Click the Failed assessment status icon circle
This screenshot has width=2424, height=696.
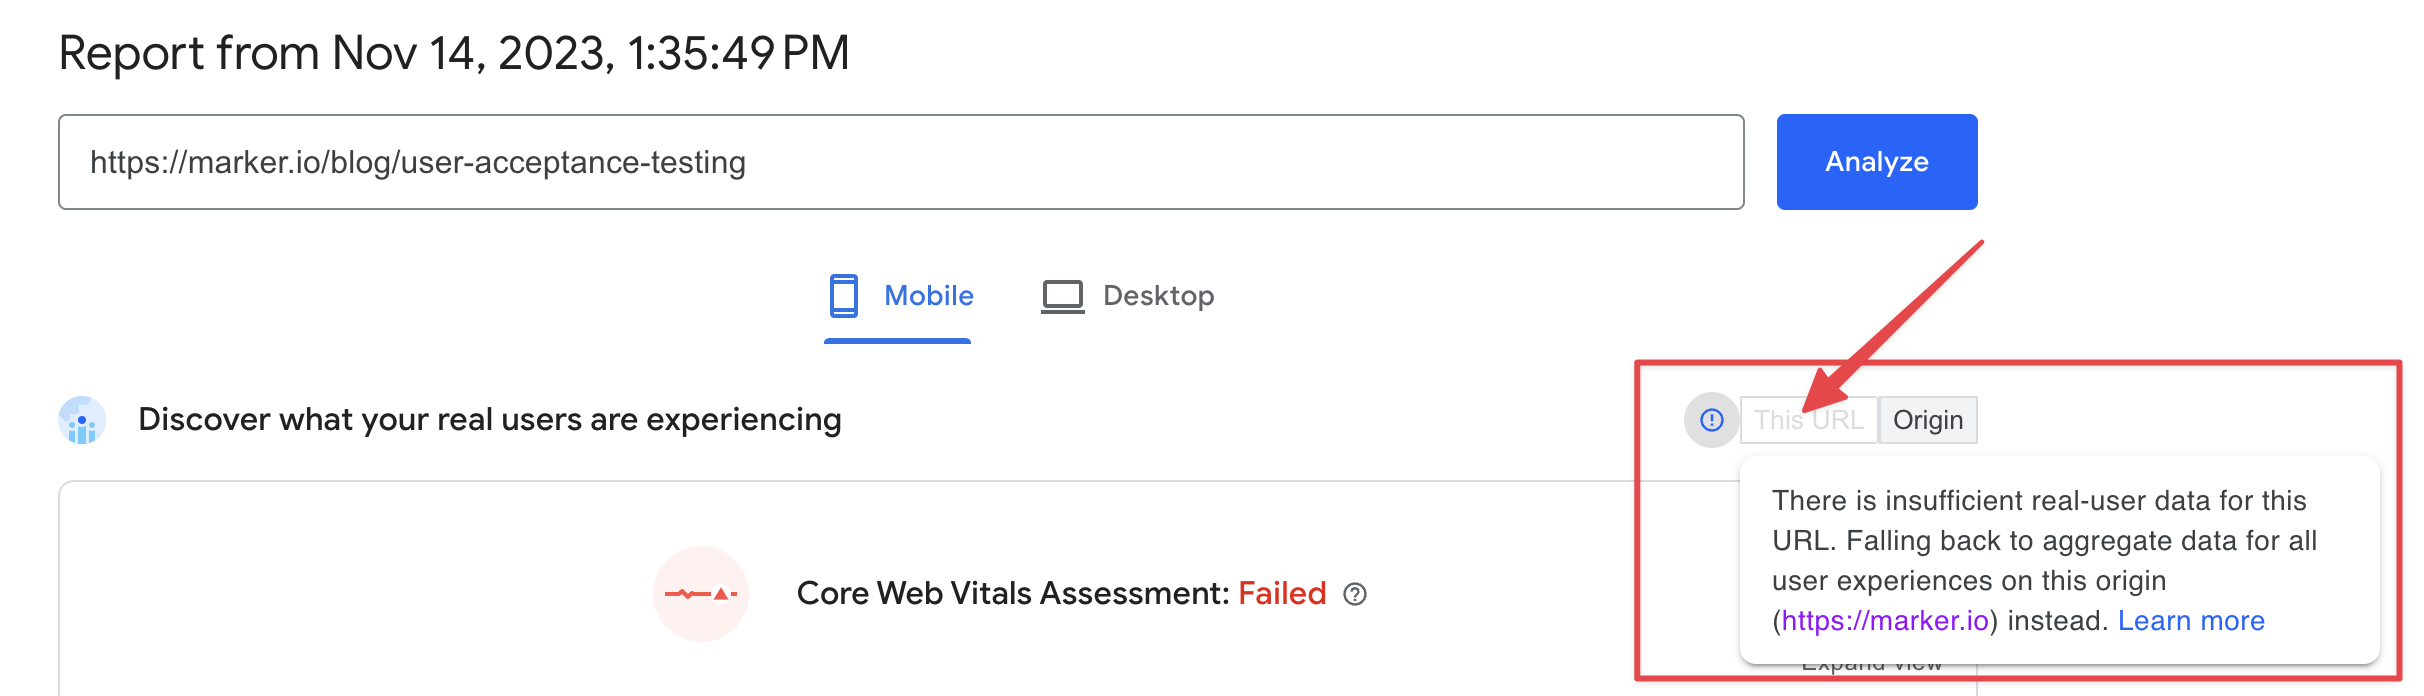tap(700, 593)
